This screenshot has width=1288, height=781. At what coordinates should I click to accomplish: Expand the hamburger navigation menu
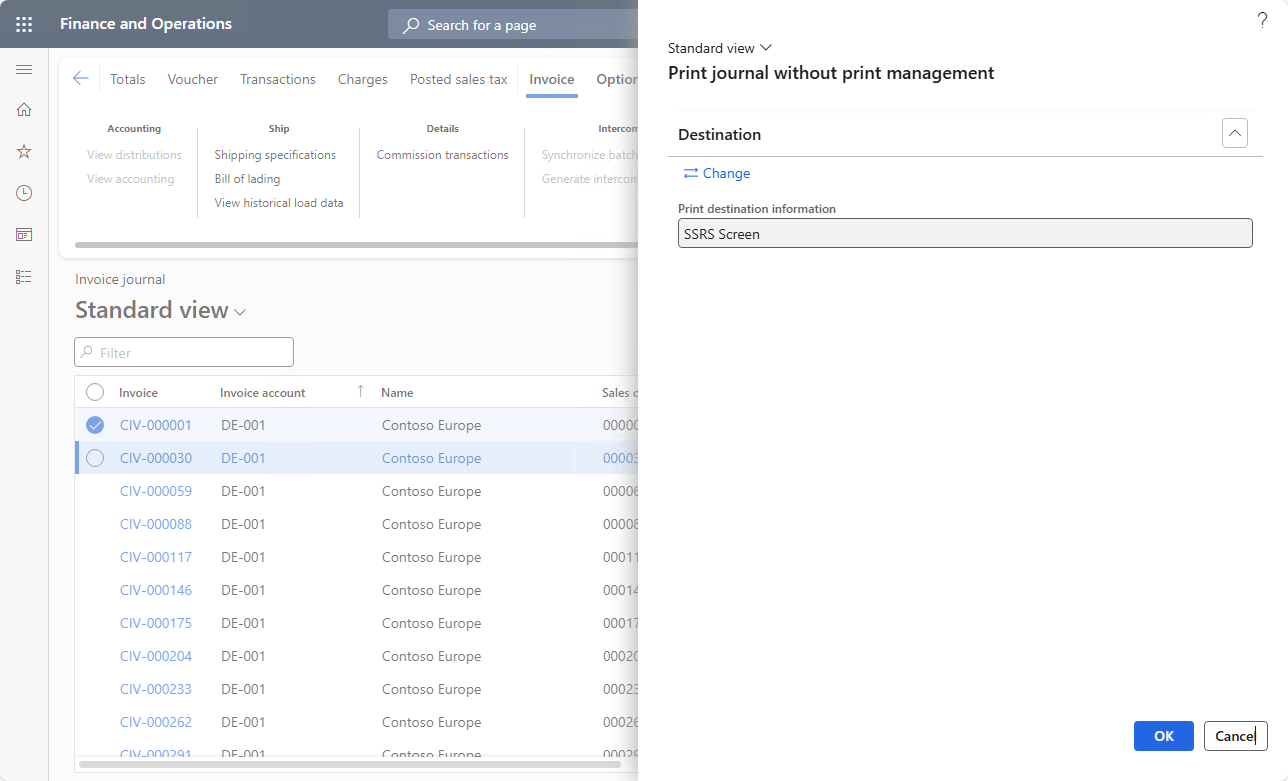point(24,69)
